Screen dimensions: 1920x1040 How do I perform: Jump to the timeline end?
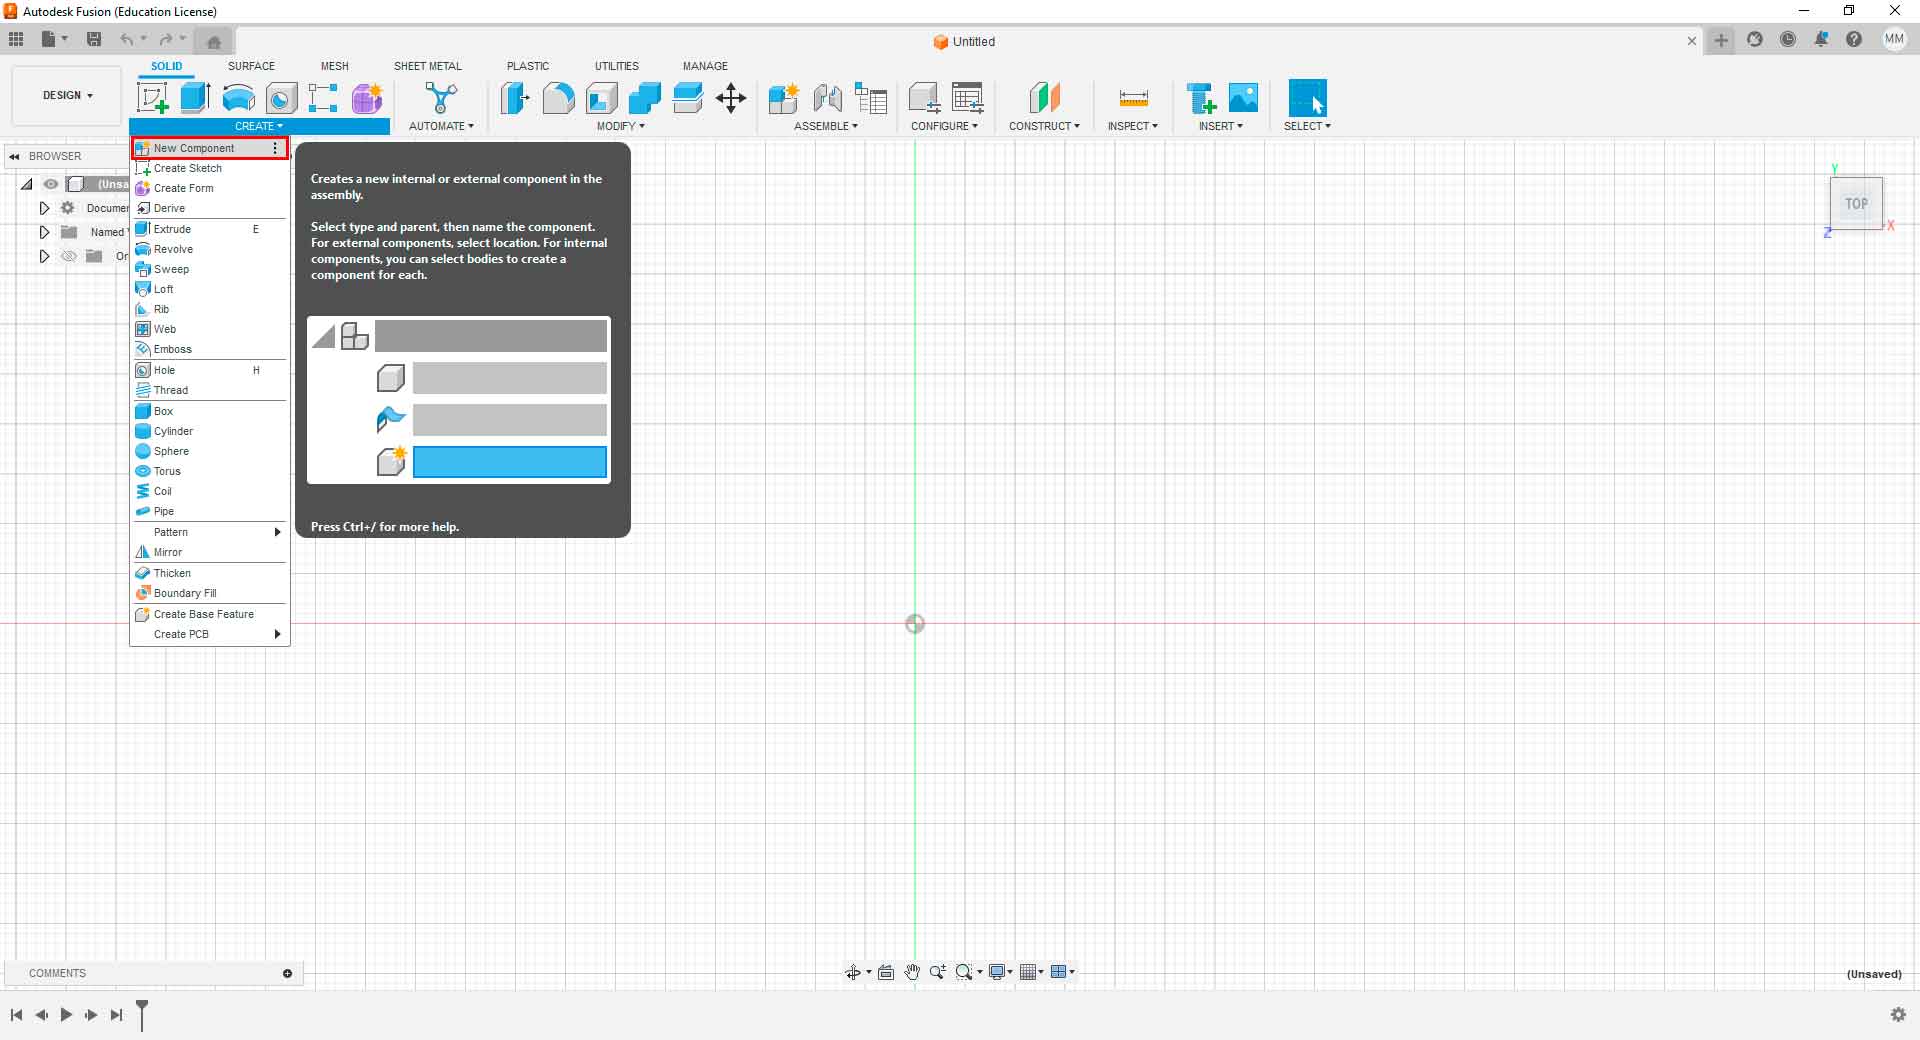pos(117,1015)
